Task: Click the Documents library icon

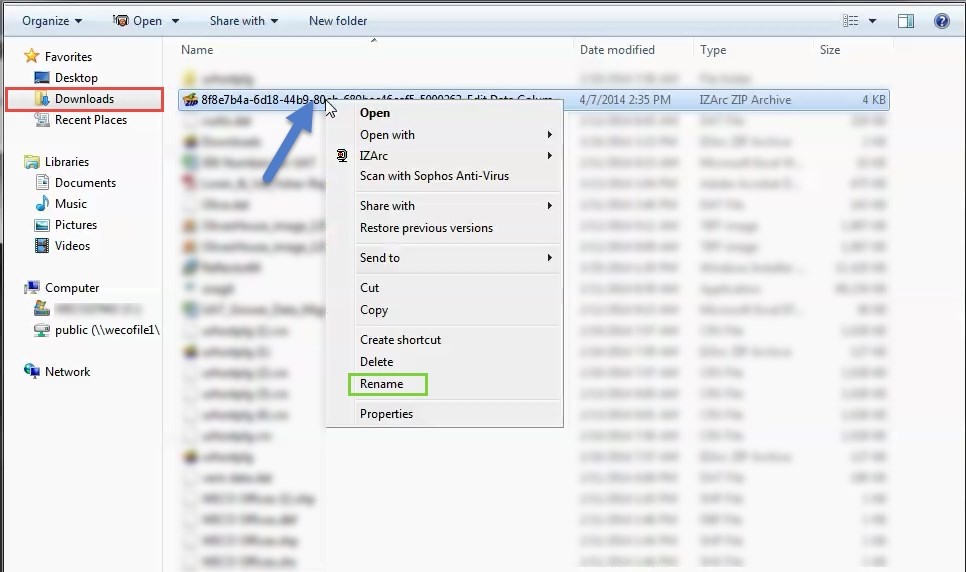Action: [x=42, y=182]
